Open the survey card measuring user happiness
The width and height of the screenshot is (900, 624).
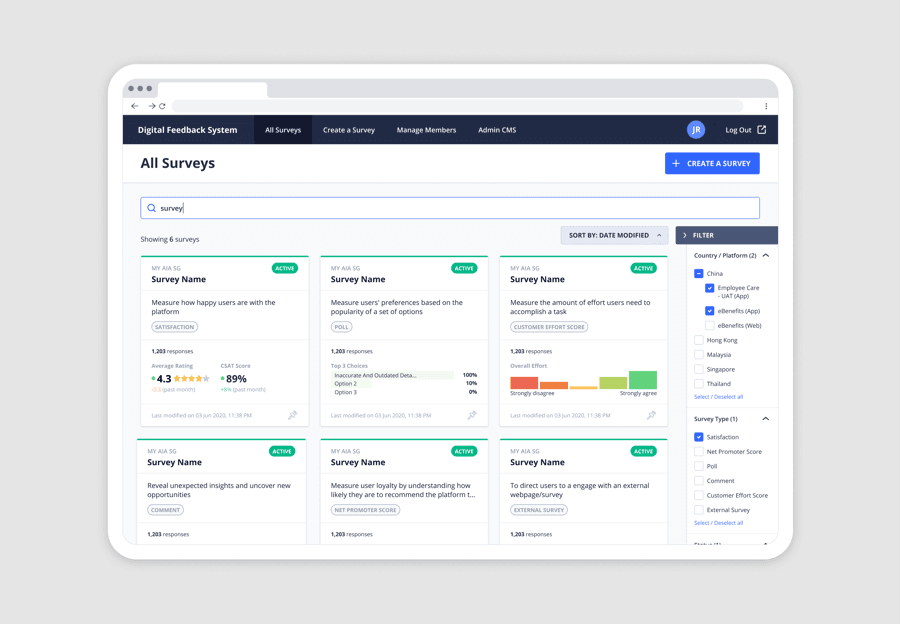click(x=224, y=341)
